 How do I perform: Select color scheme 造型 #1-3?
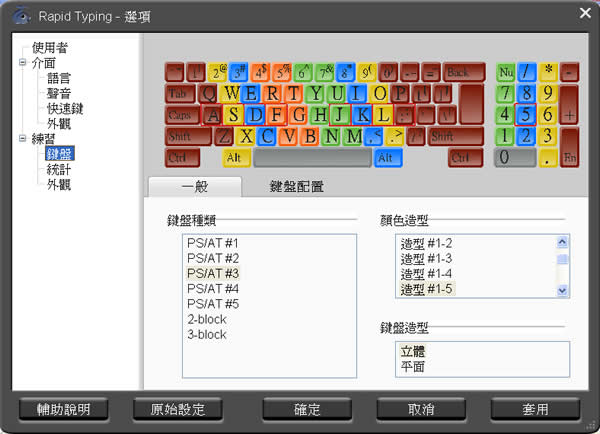[426, 259]
